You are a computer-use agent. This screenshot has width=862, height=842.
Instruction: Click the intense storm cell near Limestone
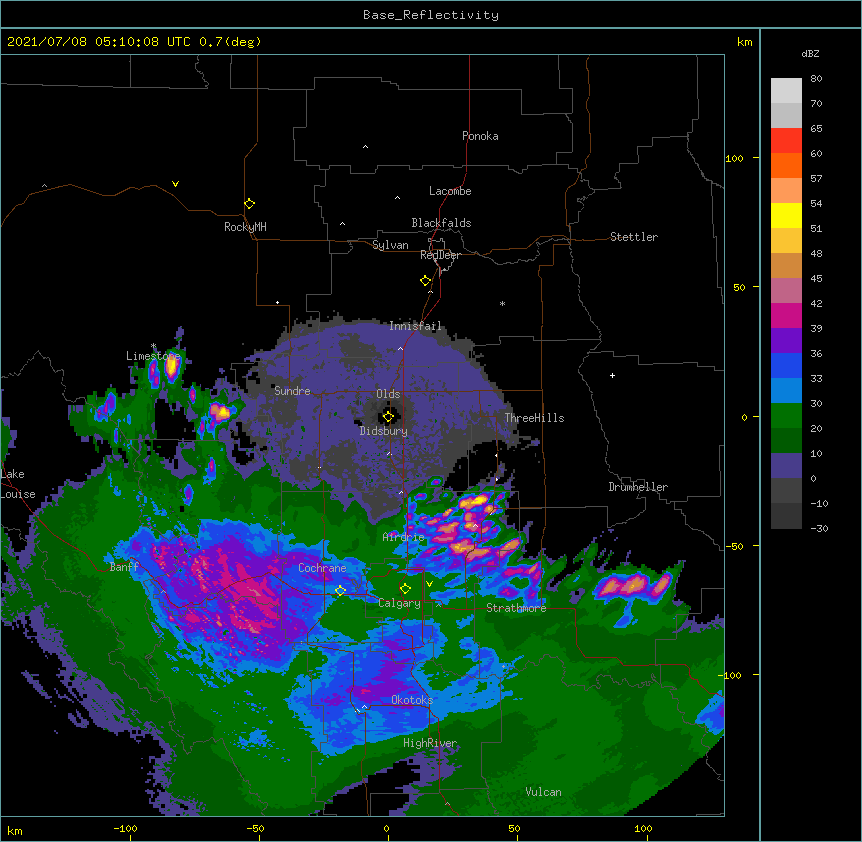click(x=172, y=367)
